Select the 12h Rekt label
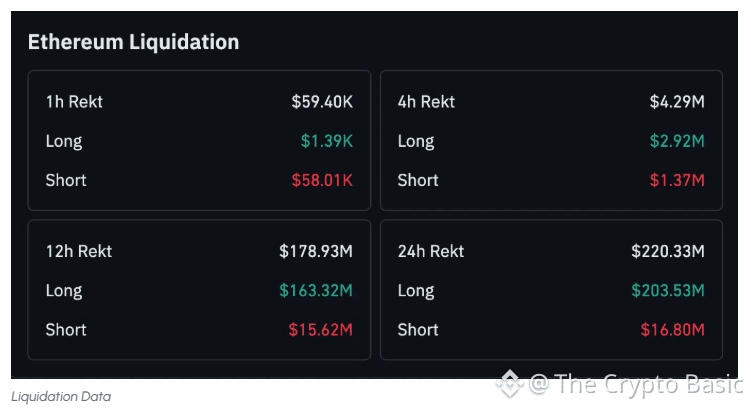 point(79,251)
